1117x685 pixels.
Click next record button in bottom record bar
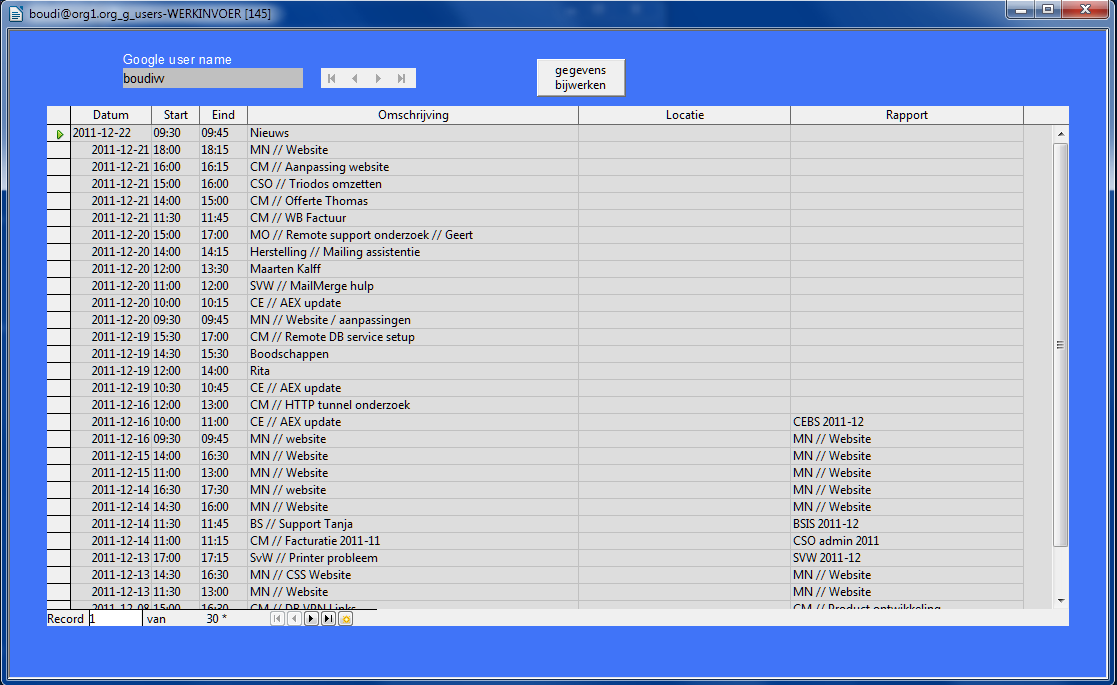311,619
